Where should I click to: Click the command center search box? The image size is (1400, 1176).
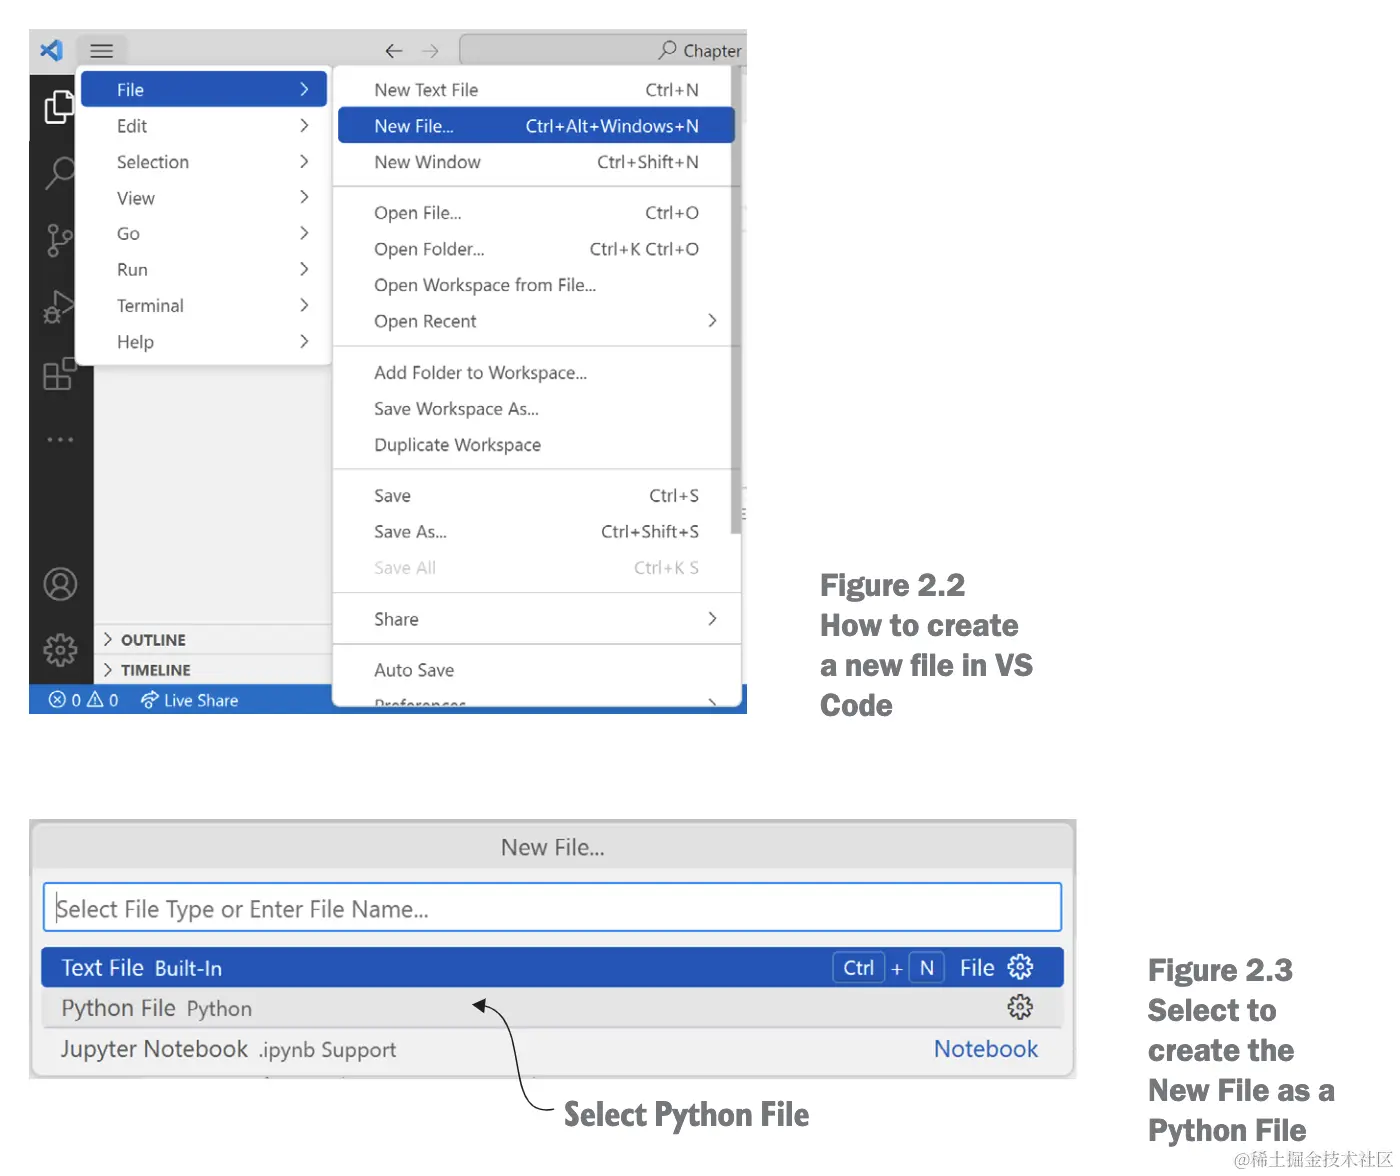(602, 50)
